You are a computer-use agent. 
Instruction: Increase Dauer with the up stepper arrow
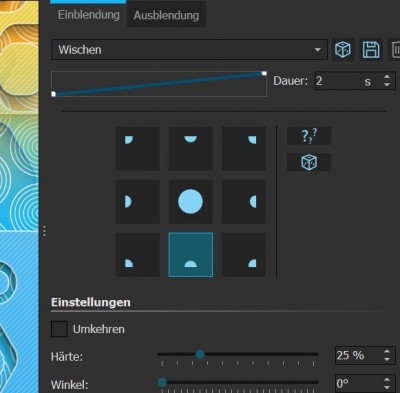tap(387, 77)
